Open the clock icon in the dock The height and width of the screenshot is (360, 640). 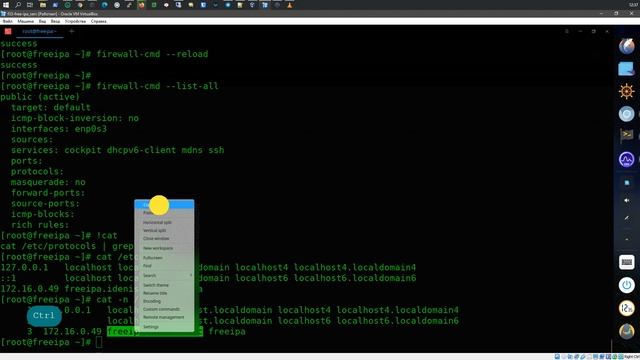pyautogui.click(x=627, y=308)
